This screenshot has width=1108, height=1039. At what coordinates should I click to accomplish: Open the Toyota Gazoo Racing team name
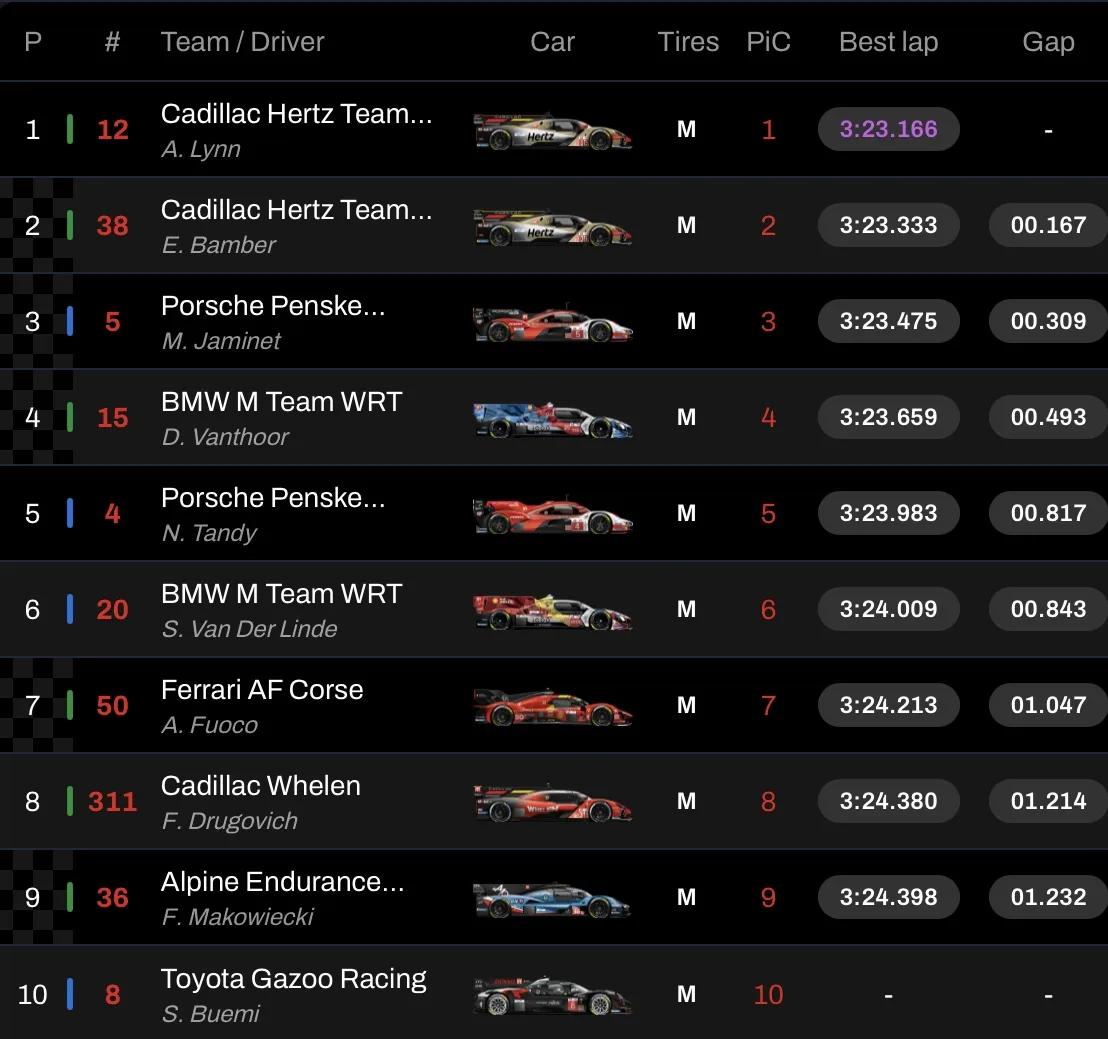[x=294, y=979]
